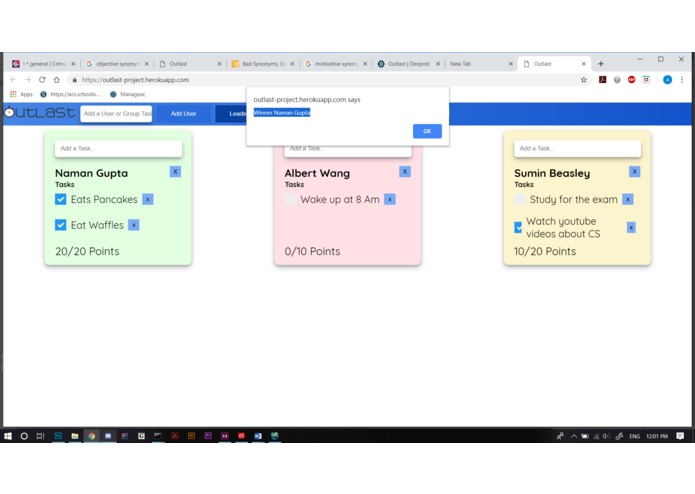Switch to the motivative synonym tab
The width and height of the screenshot is (695, 494).
336,64
